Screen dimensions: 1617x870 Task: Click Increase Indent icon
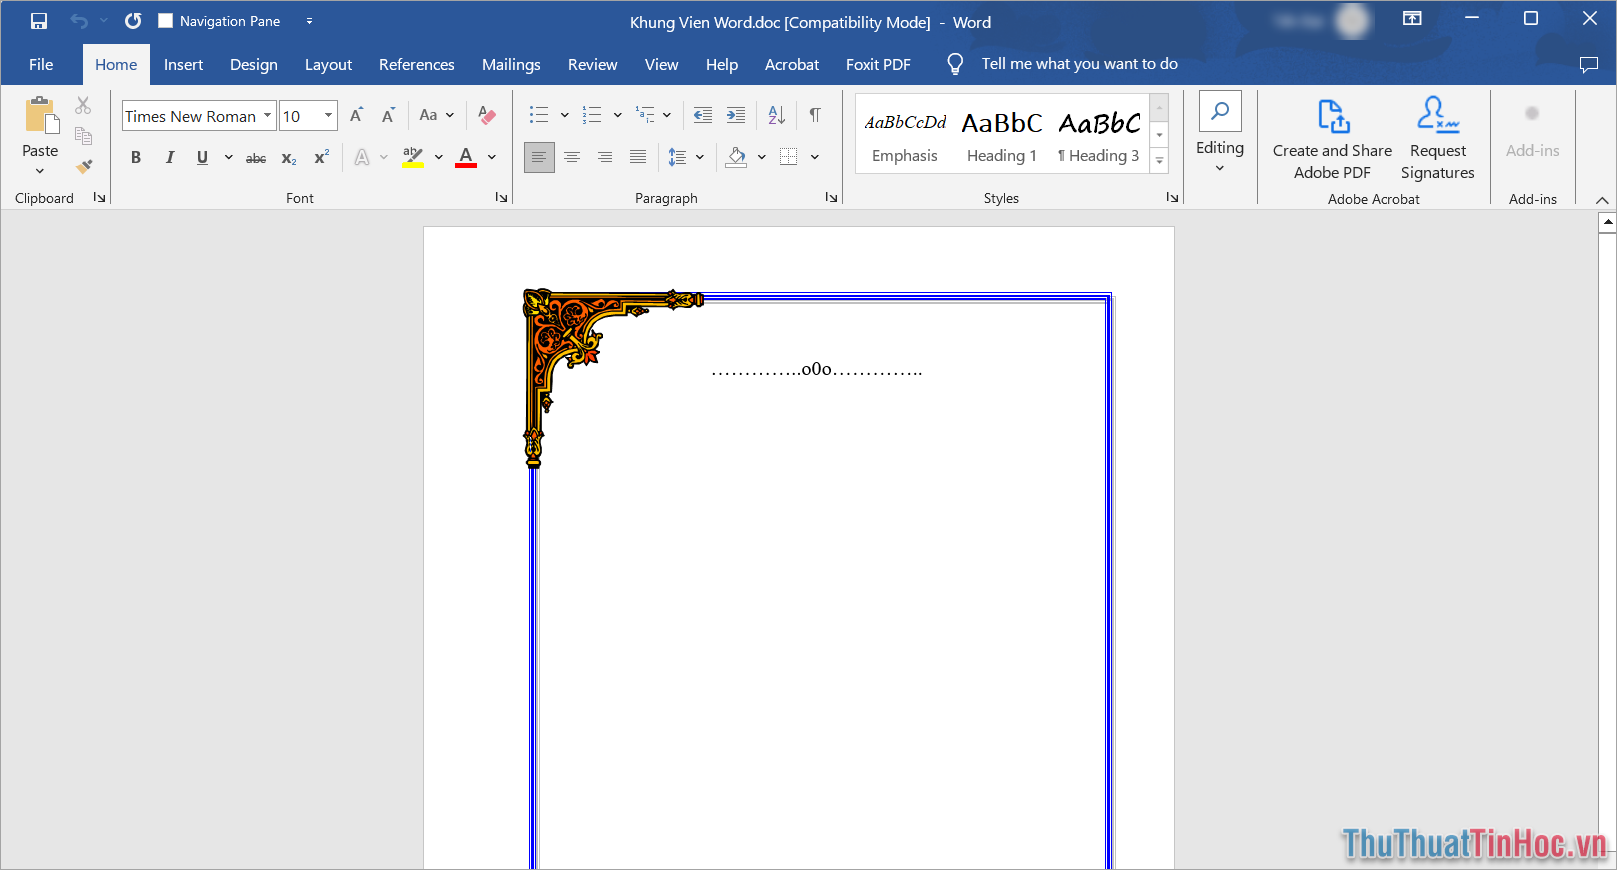click(x=736, y=115)
